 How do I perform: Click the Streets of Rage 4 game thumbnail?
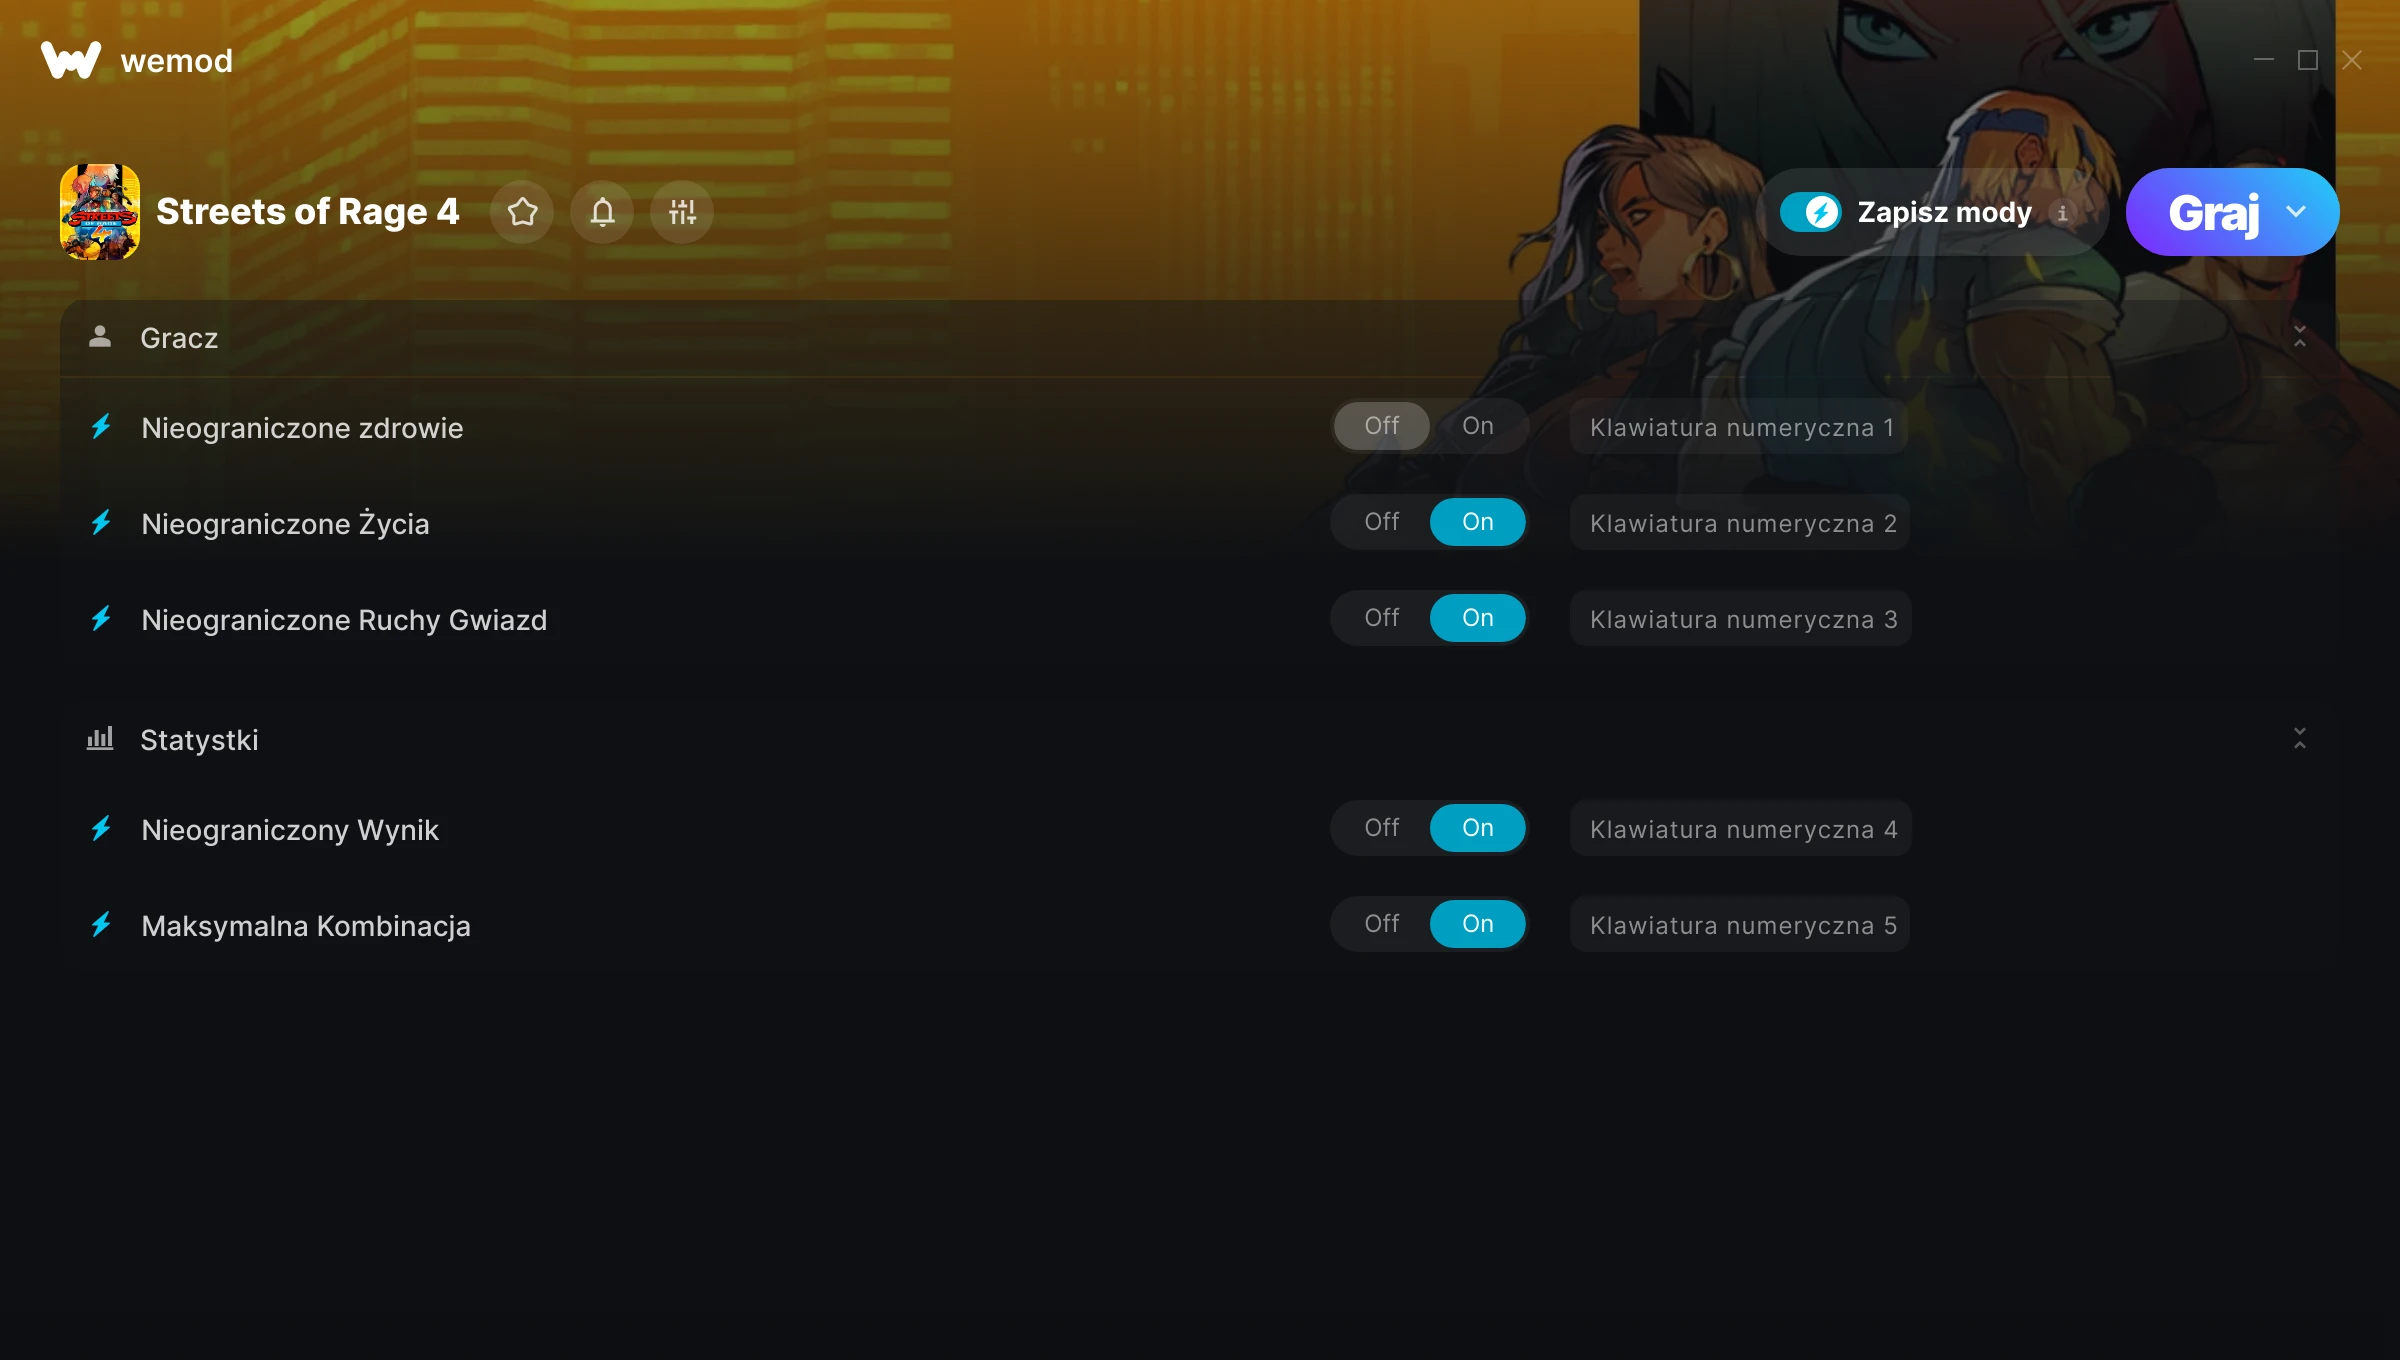pos(100,212)
